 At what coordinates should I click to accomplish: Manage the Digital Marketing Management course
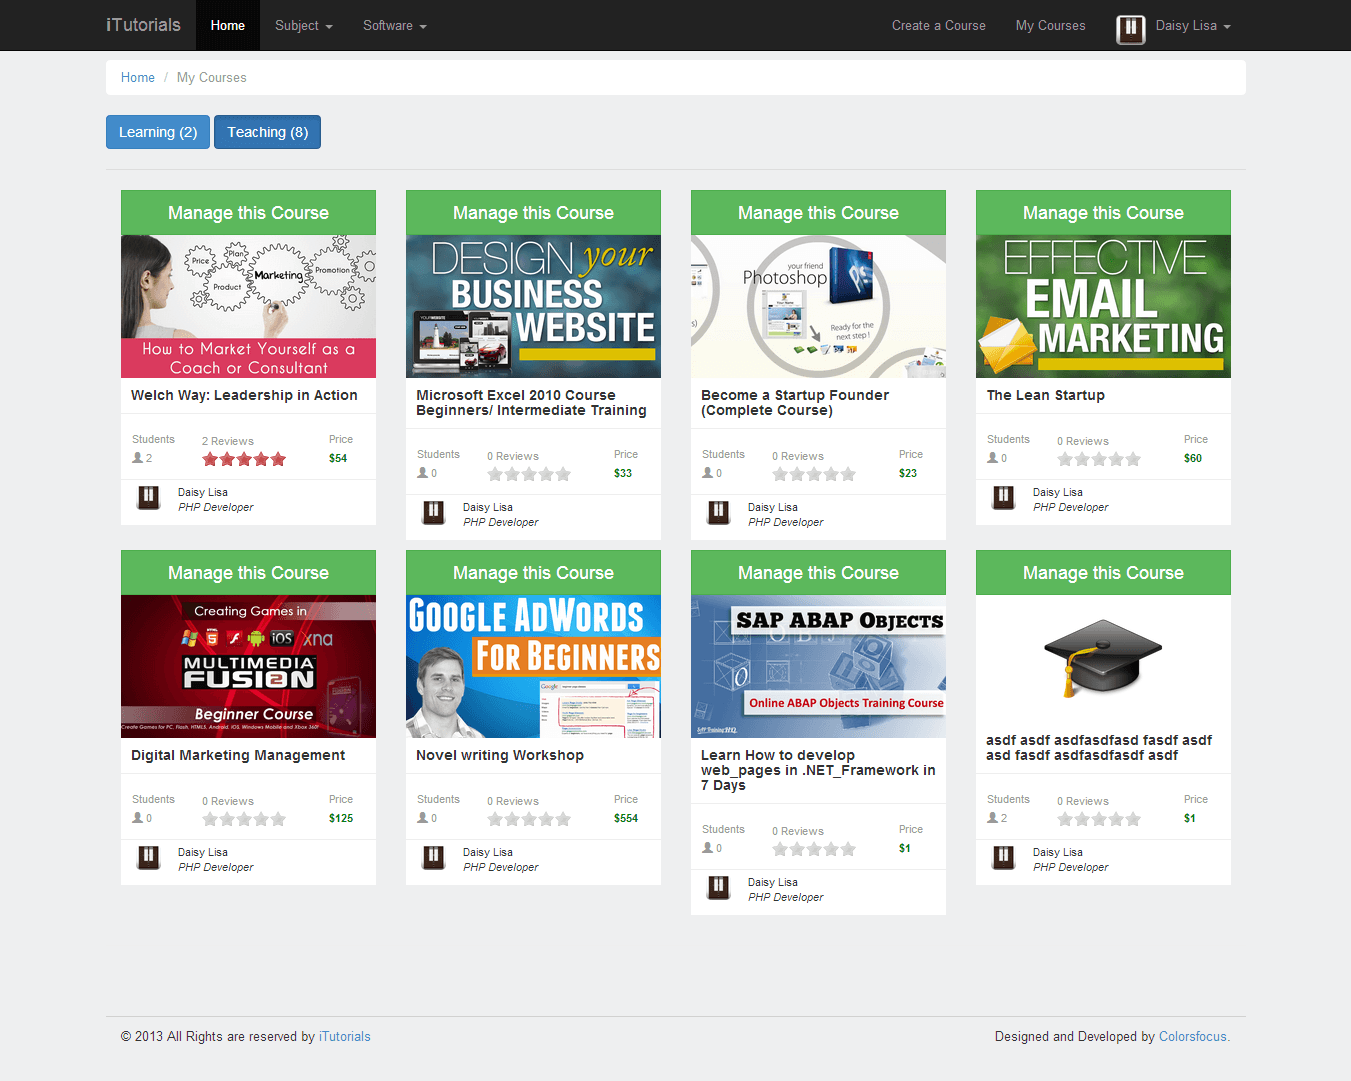tap(248, 572)
